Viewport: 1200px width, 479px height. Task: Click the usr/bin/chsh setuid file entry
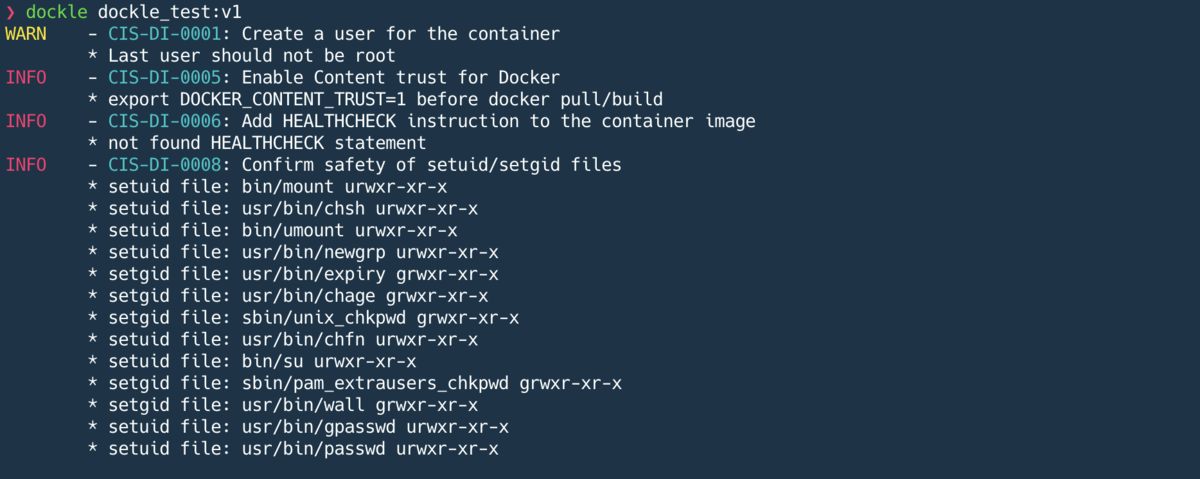pos(283,208)
